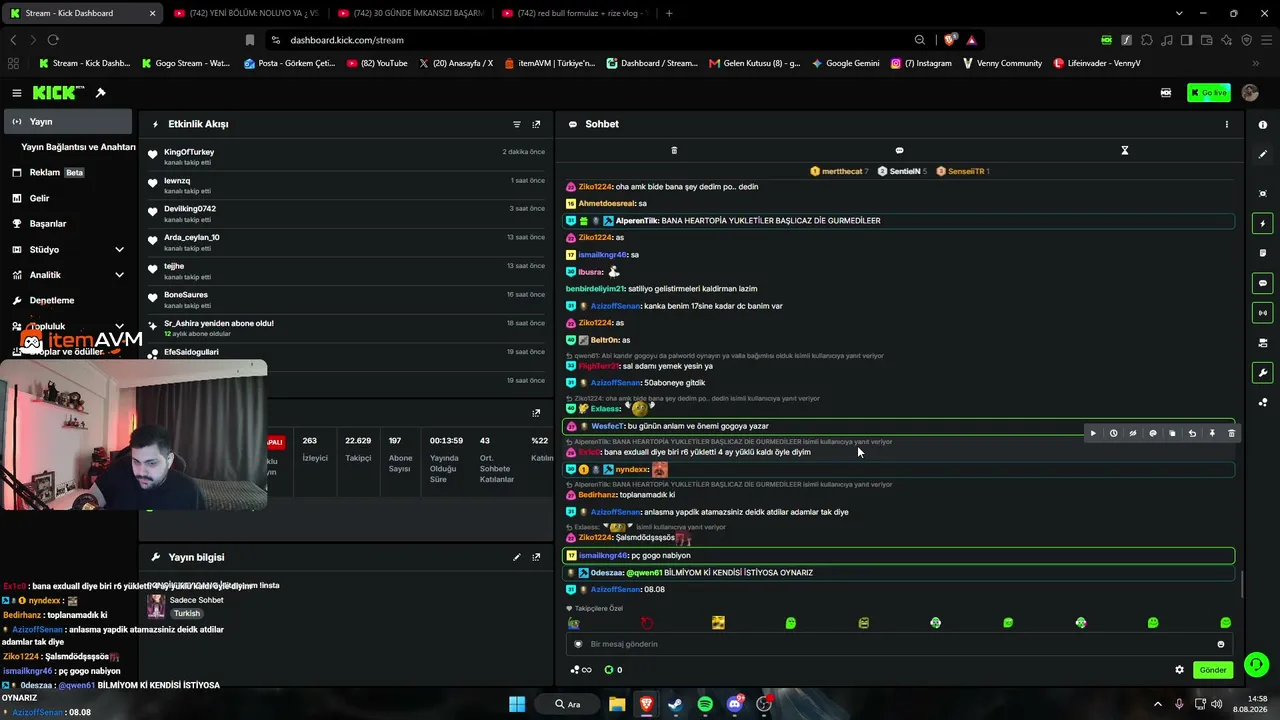The height and width of the screenshot is (720, 1280).
Task: Reload the page in browser
Action: pyautogui.click(x=53, y=40)
